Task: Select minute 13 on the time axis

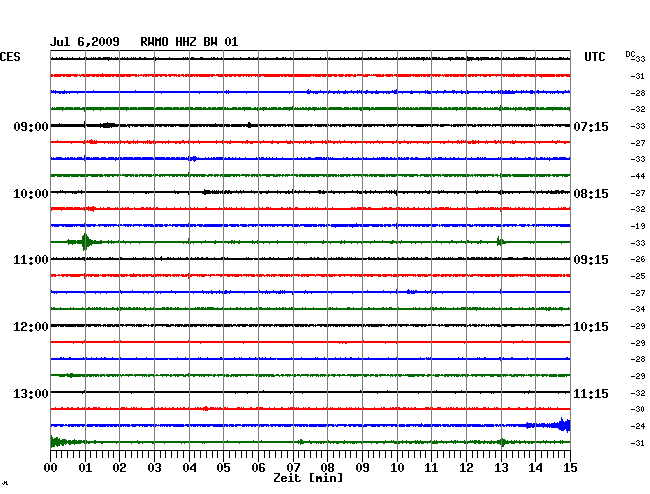Action: 501,468
